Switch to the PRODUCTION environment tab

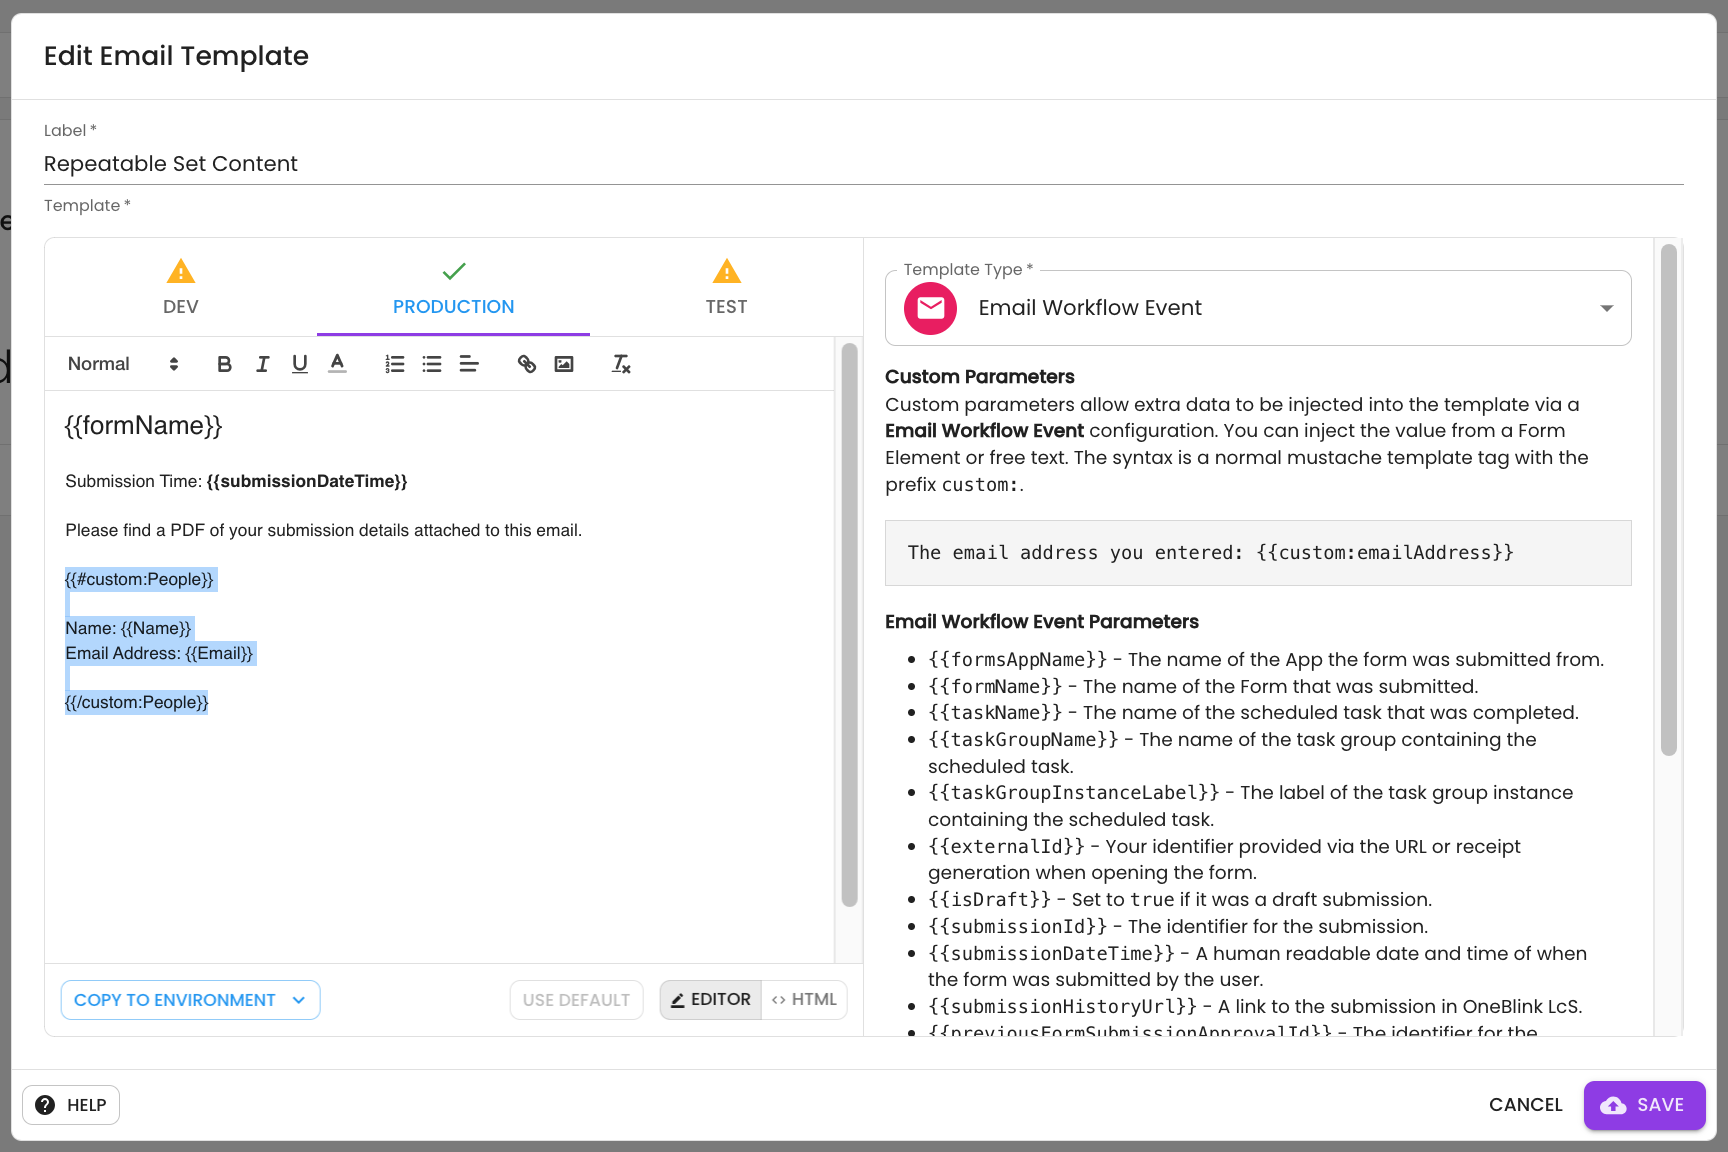point(454,287)
